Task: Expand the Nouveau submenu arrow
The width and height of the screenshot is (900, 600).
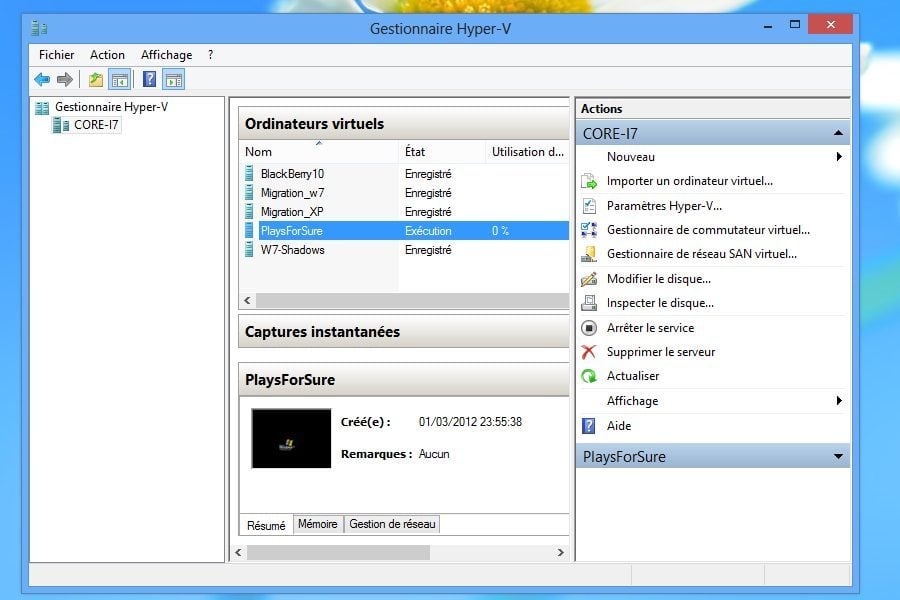Action: [x=838, y=157]
